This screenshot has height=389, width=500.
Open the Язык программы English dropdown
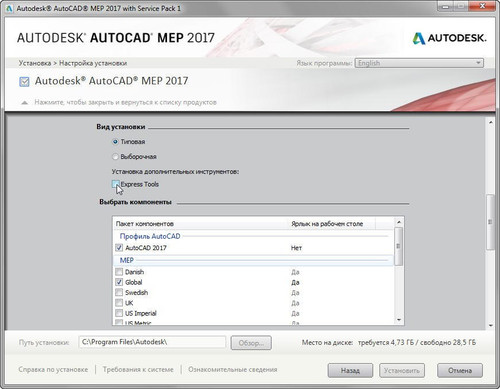pyautogui.click(x=419, y=63)
